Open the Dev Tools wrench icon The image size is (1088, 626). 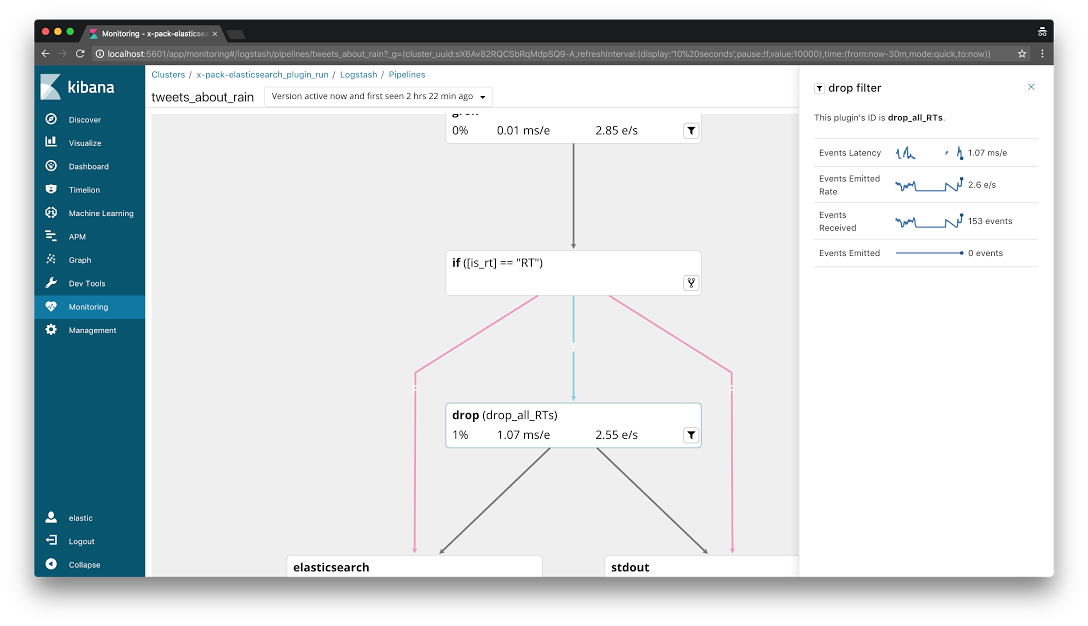point(51,283)
